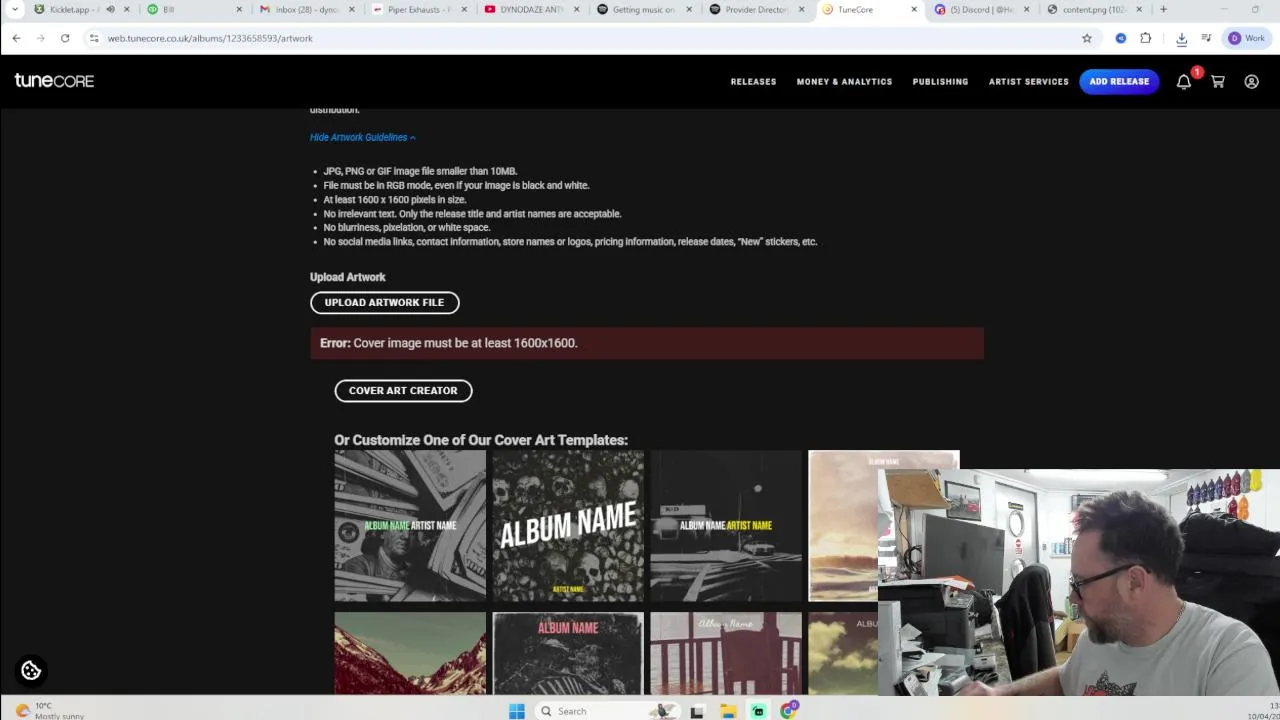Open the shopping cart icon

[x=1218, y=82]
